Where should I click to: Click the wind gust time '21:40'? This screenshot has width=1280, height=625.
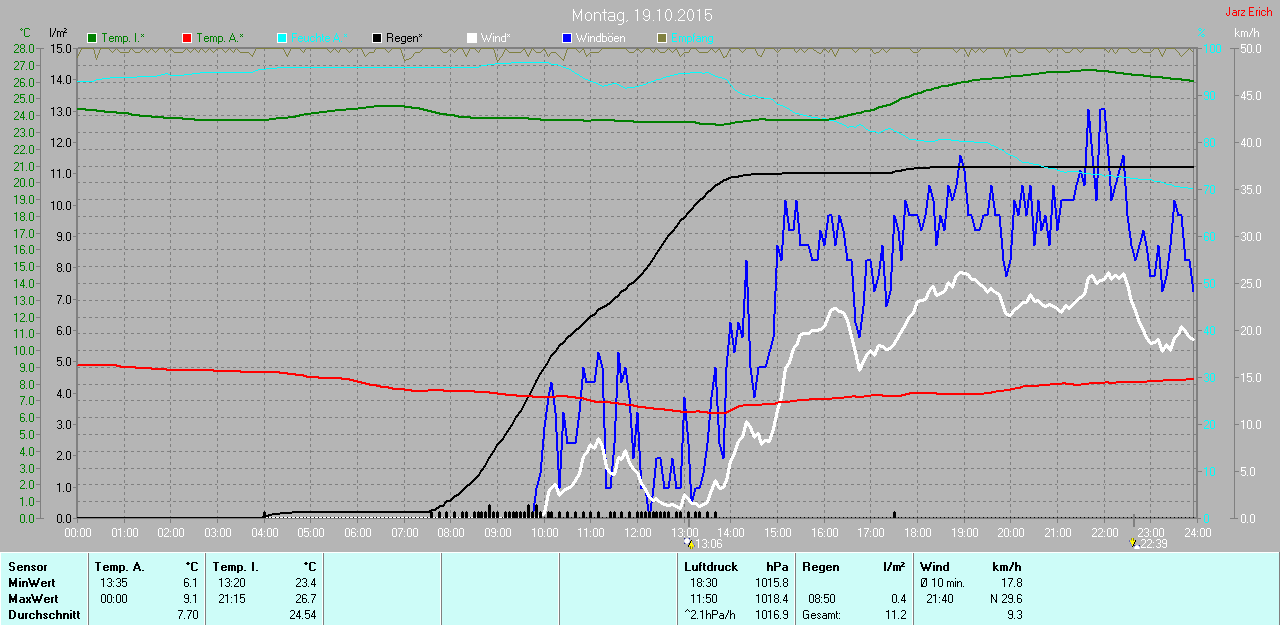coord(940,599)
